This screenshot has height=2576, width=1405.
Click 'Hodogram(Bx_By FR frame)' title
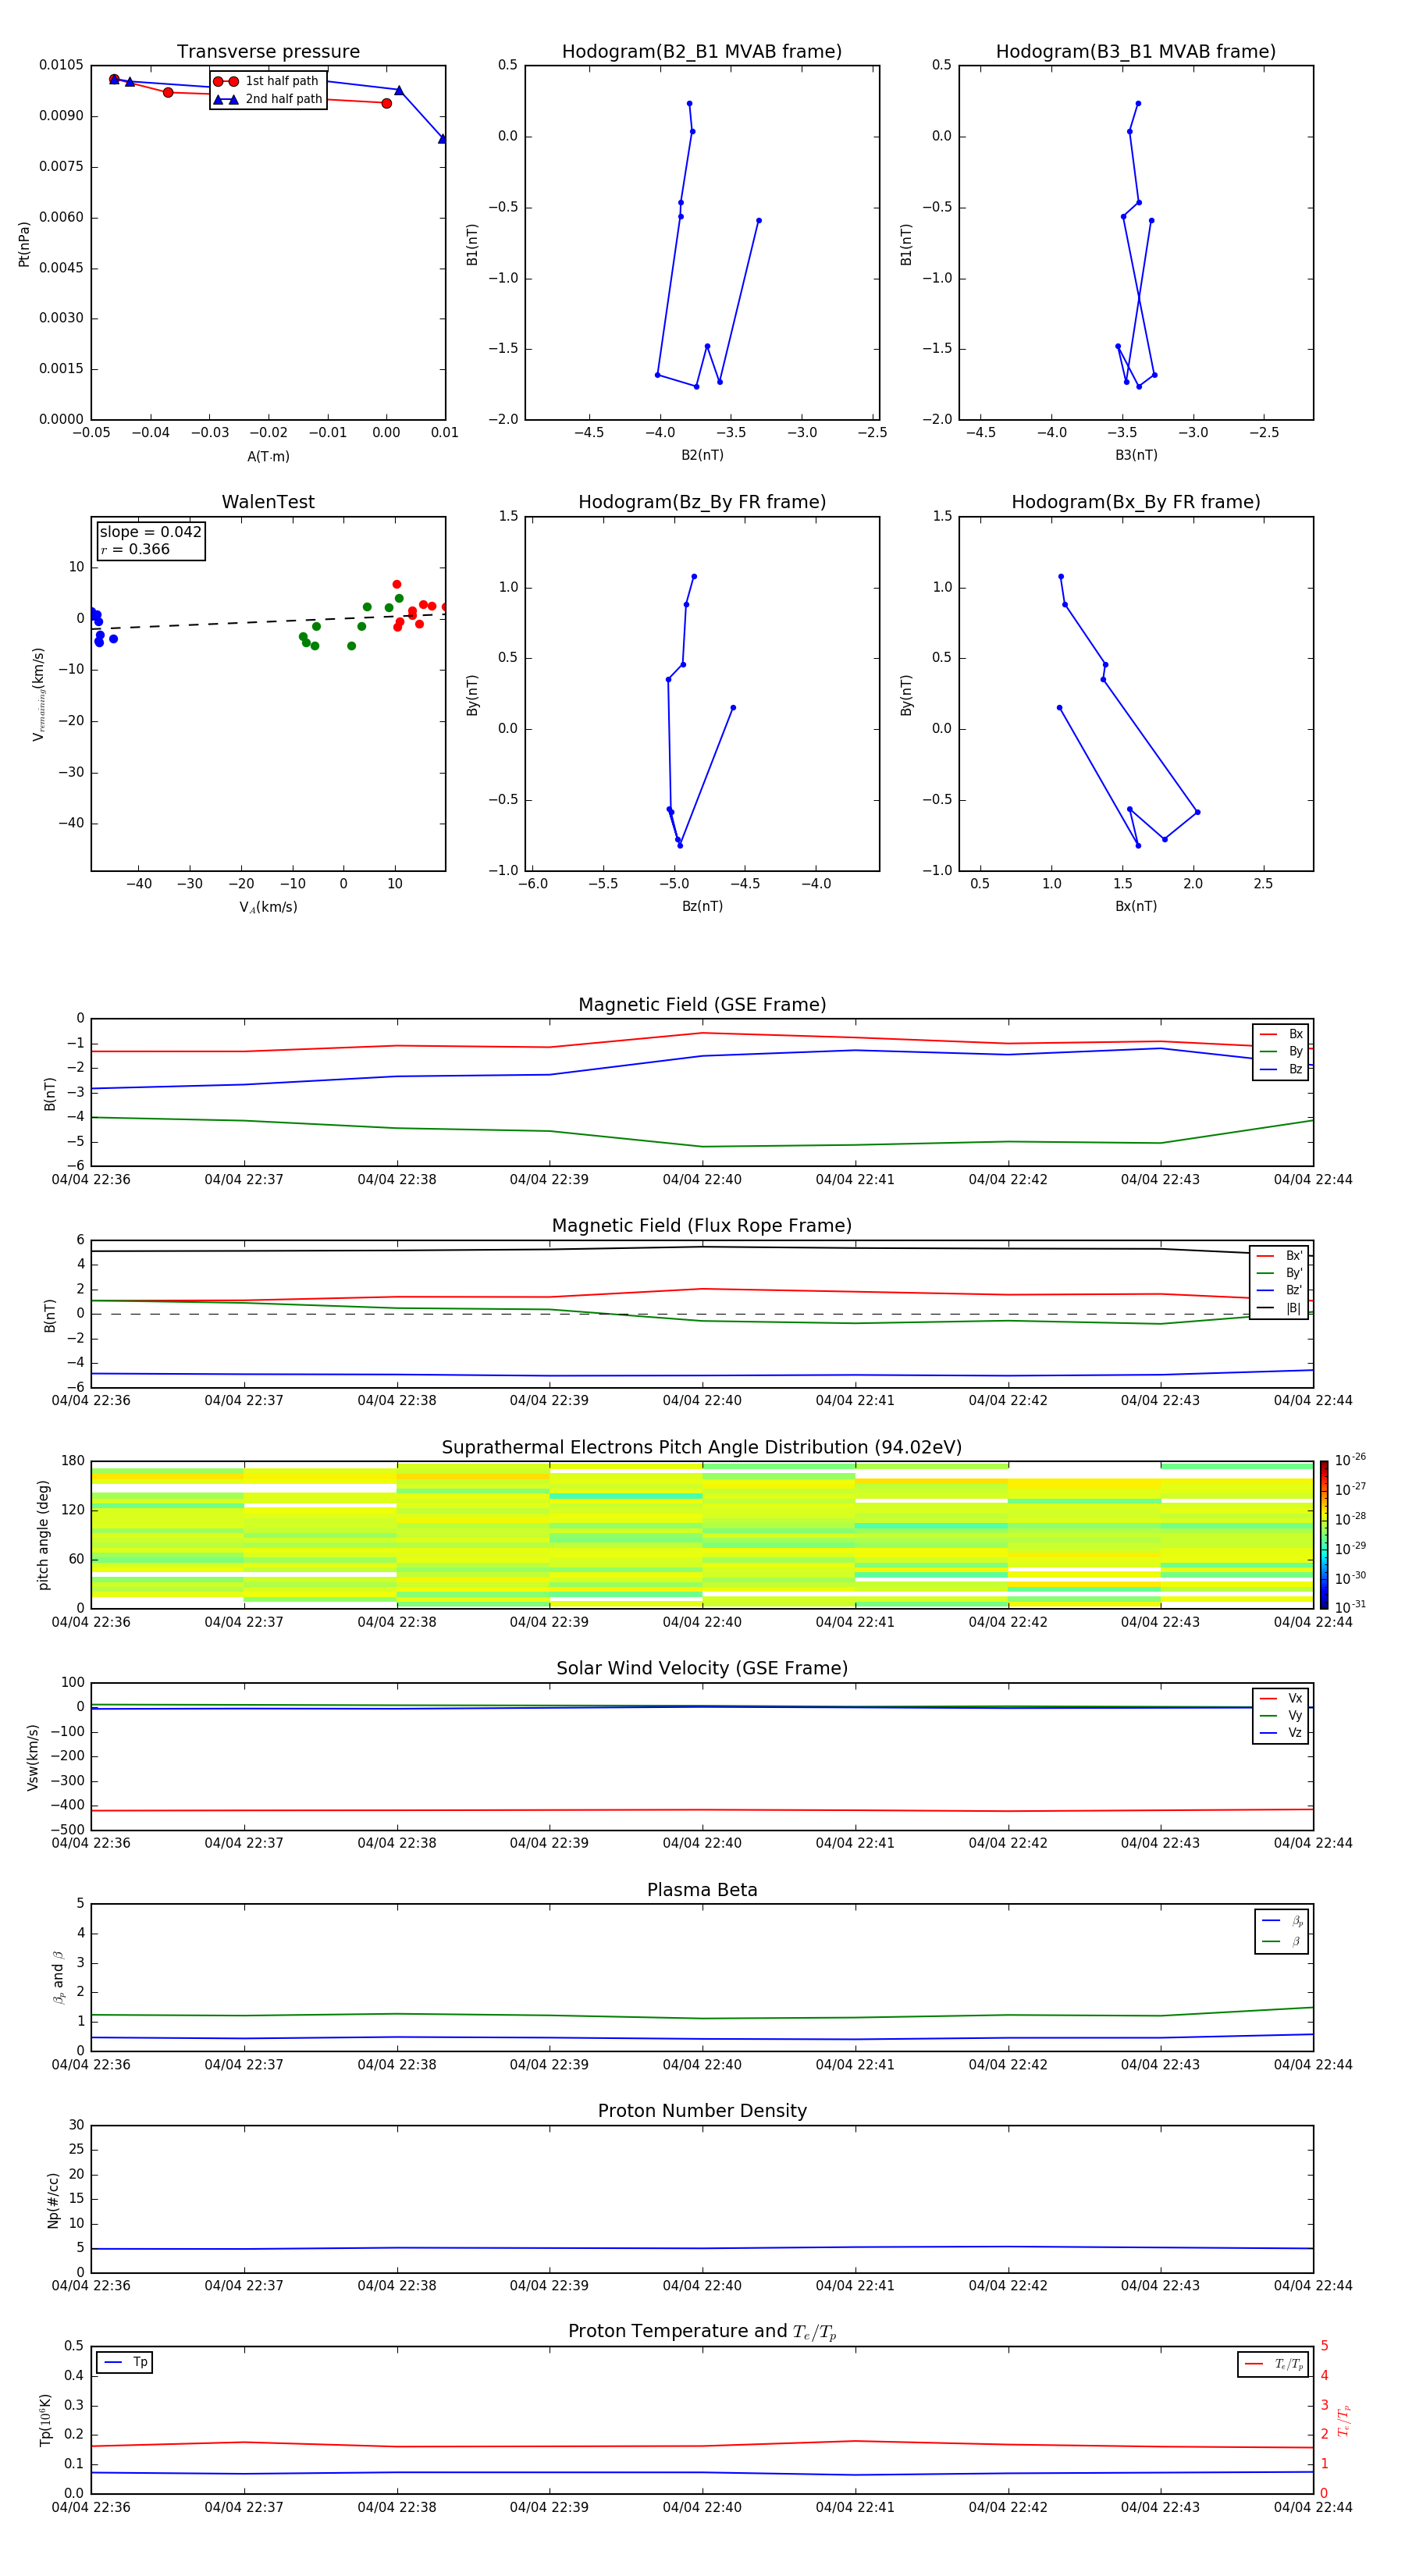(x=1136, y=502)
